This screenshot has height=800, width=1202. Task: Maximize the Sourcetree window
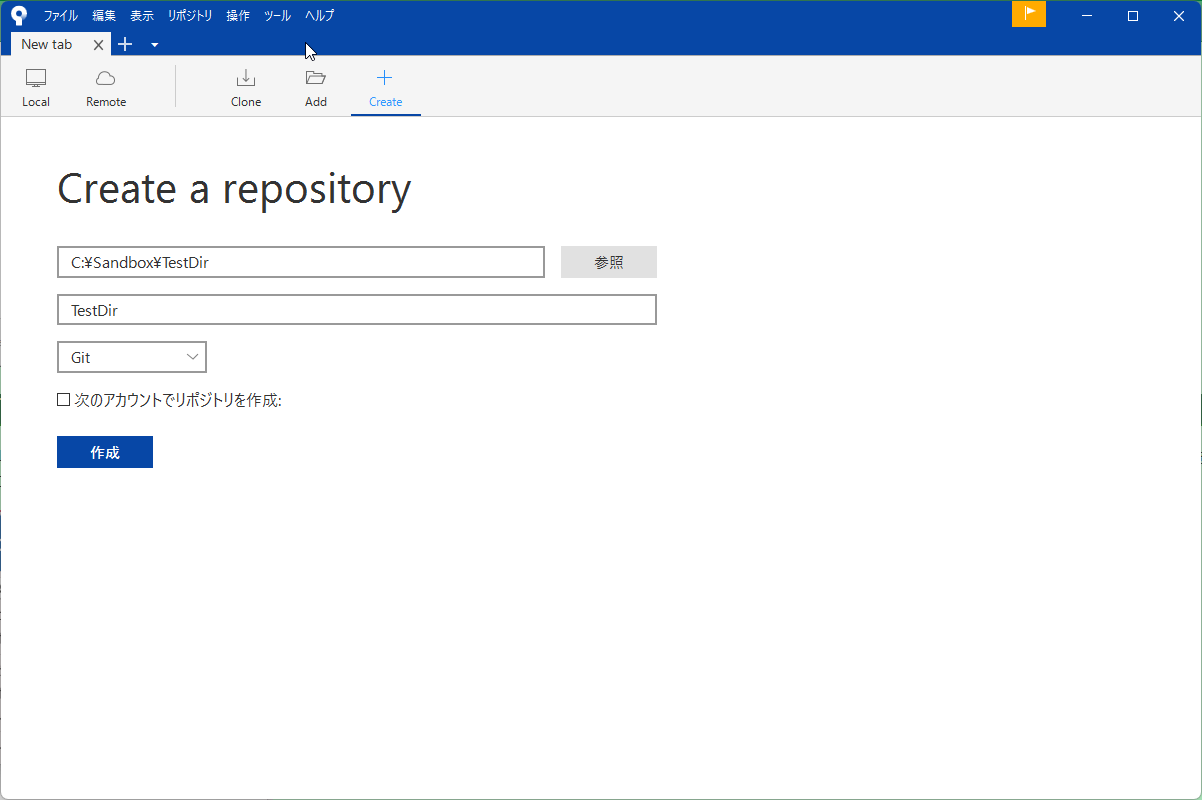1133,15
